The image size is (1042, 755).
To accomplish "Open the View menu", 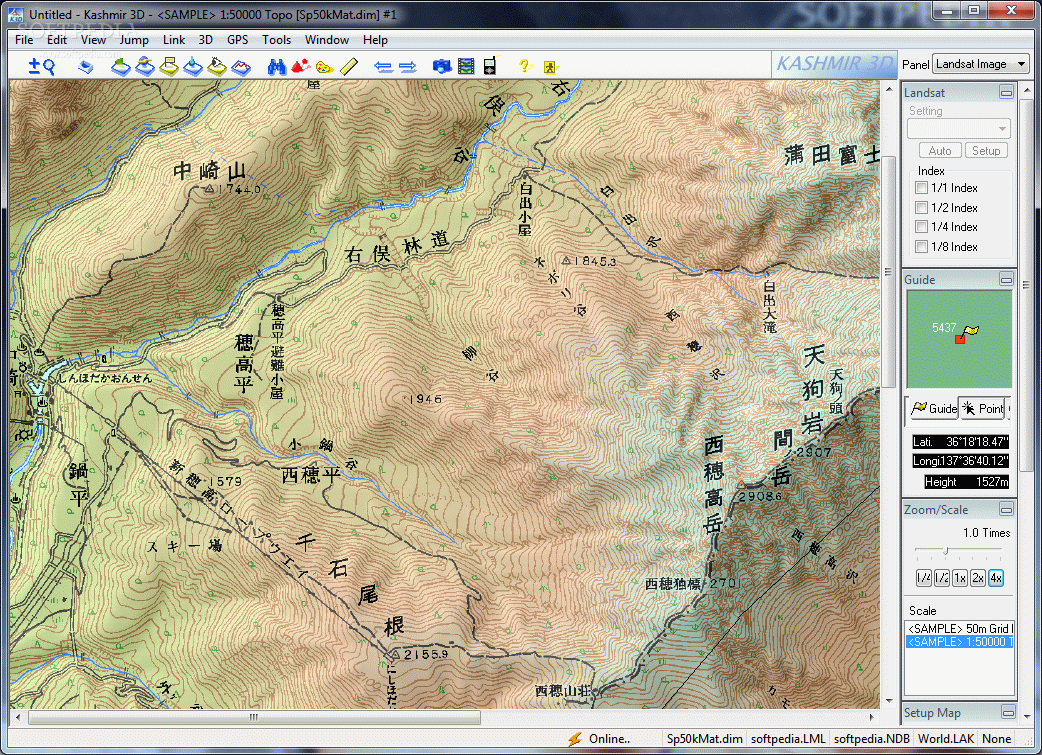I will click(93, 40).
